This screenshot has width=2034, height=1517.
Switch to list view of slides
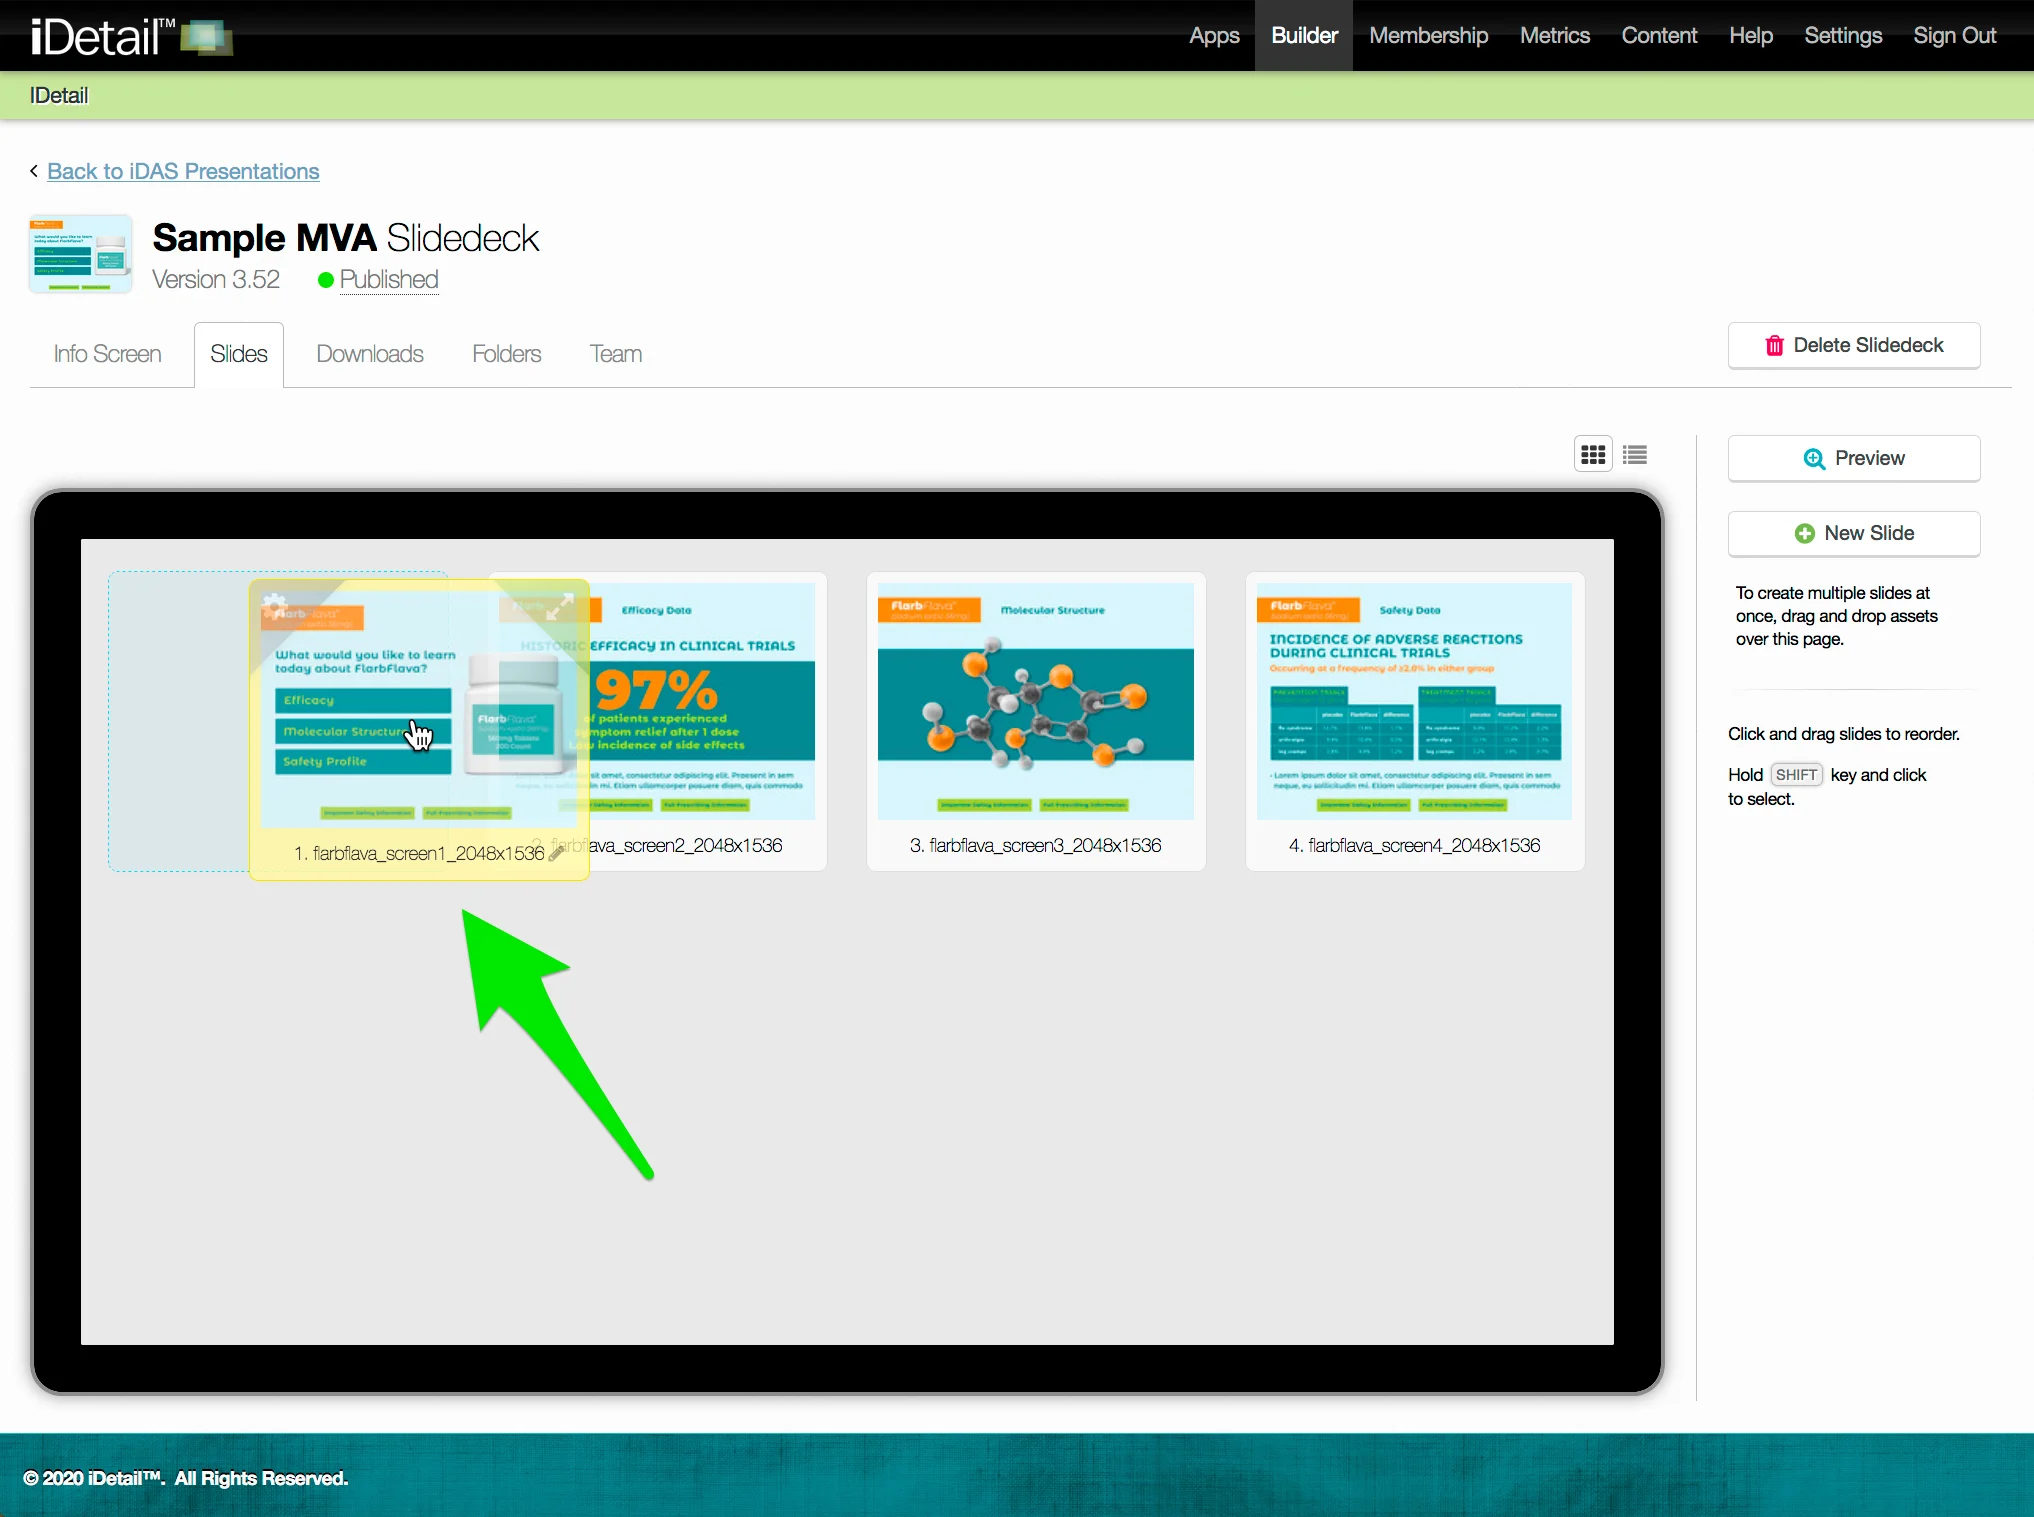coord(1635,455)
